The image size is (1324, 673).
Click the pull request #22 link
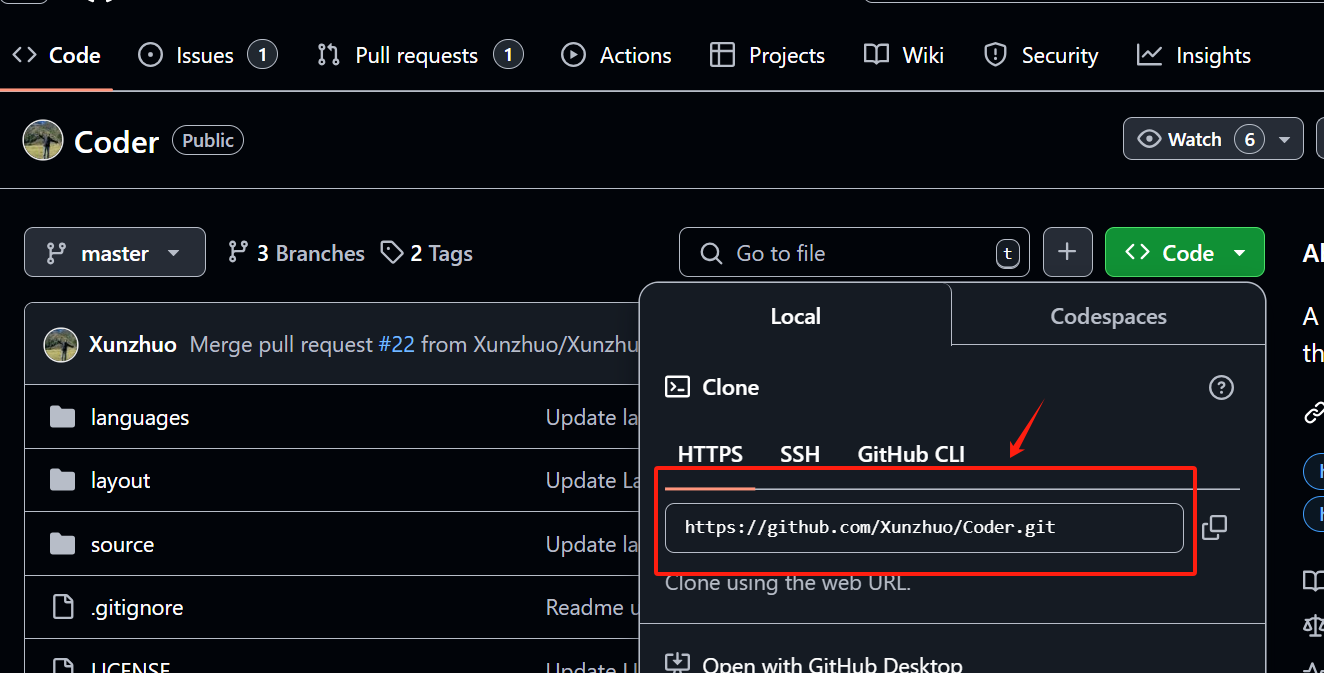397,345
